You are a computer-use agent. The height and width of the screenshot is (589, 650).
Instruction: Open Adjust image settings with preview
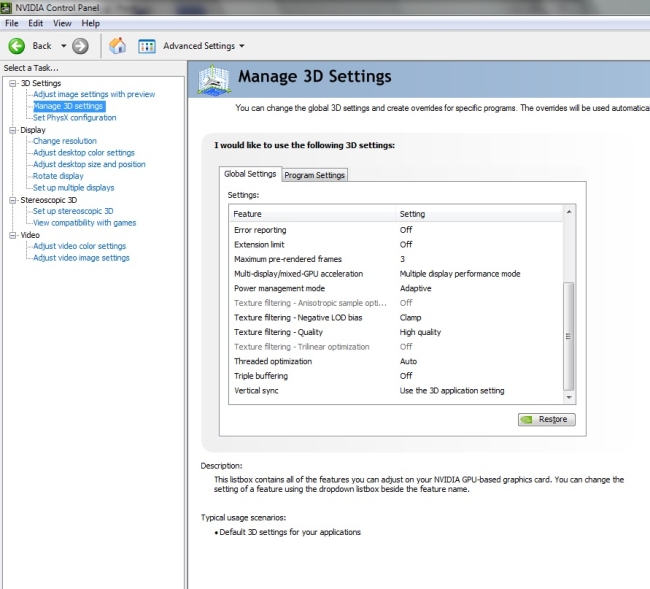click(x=94, y=95)
